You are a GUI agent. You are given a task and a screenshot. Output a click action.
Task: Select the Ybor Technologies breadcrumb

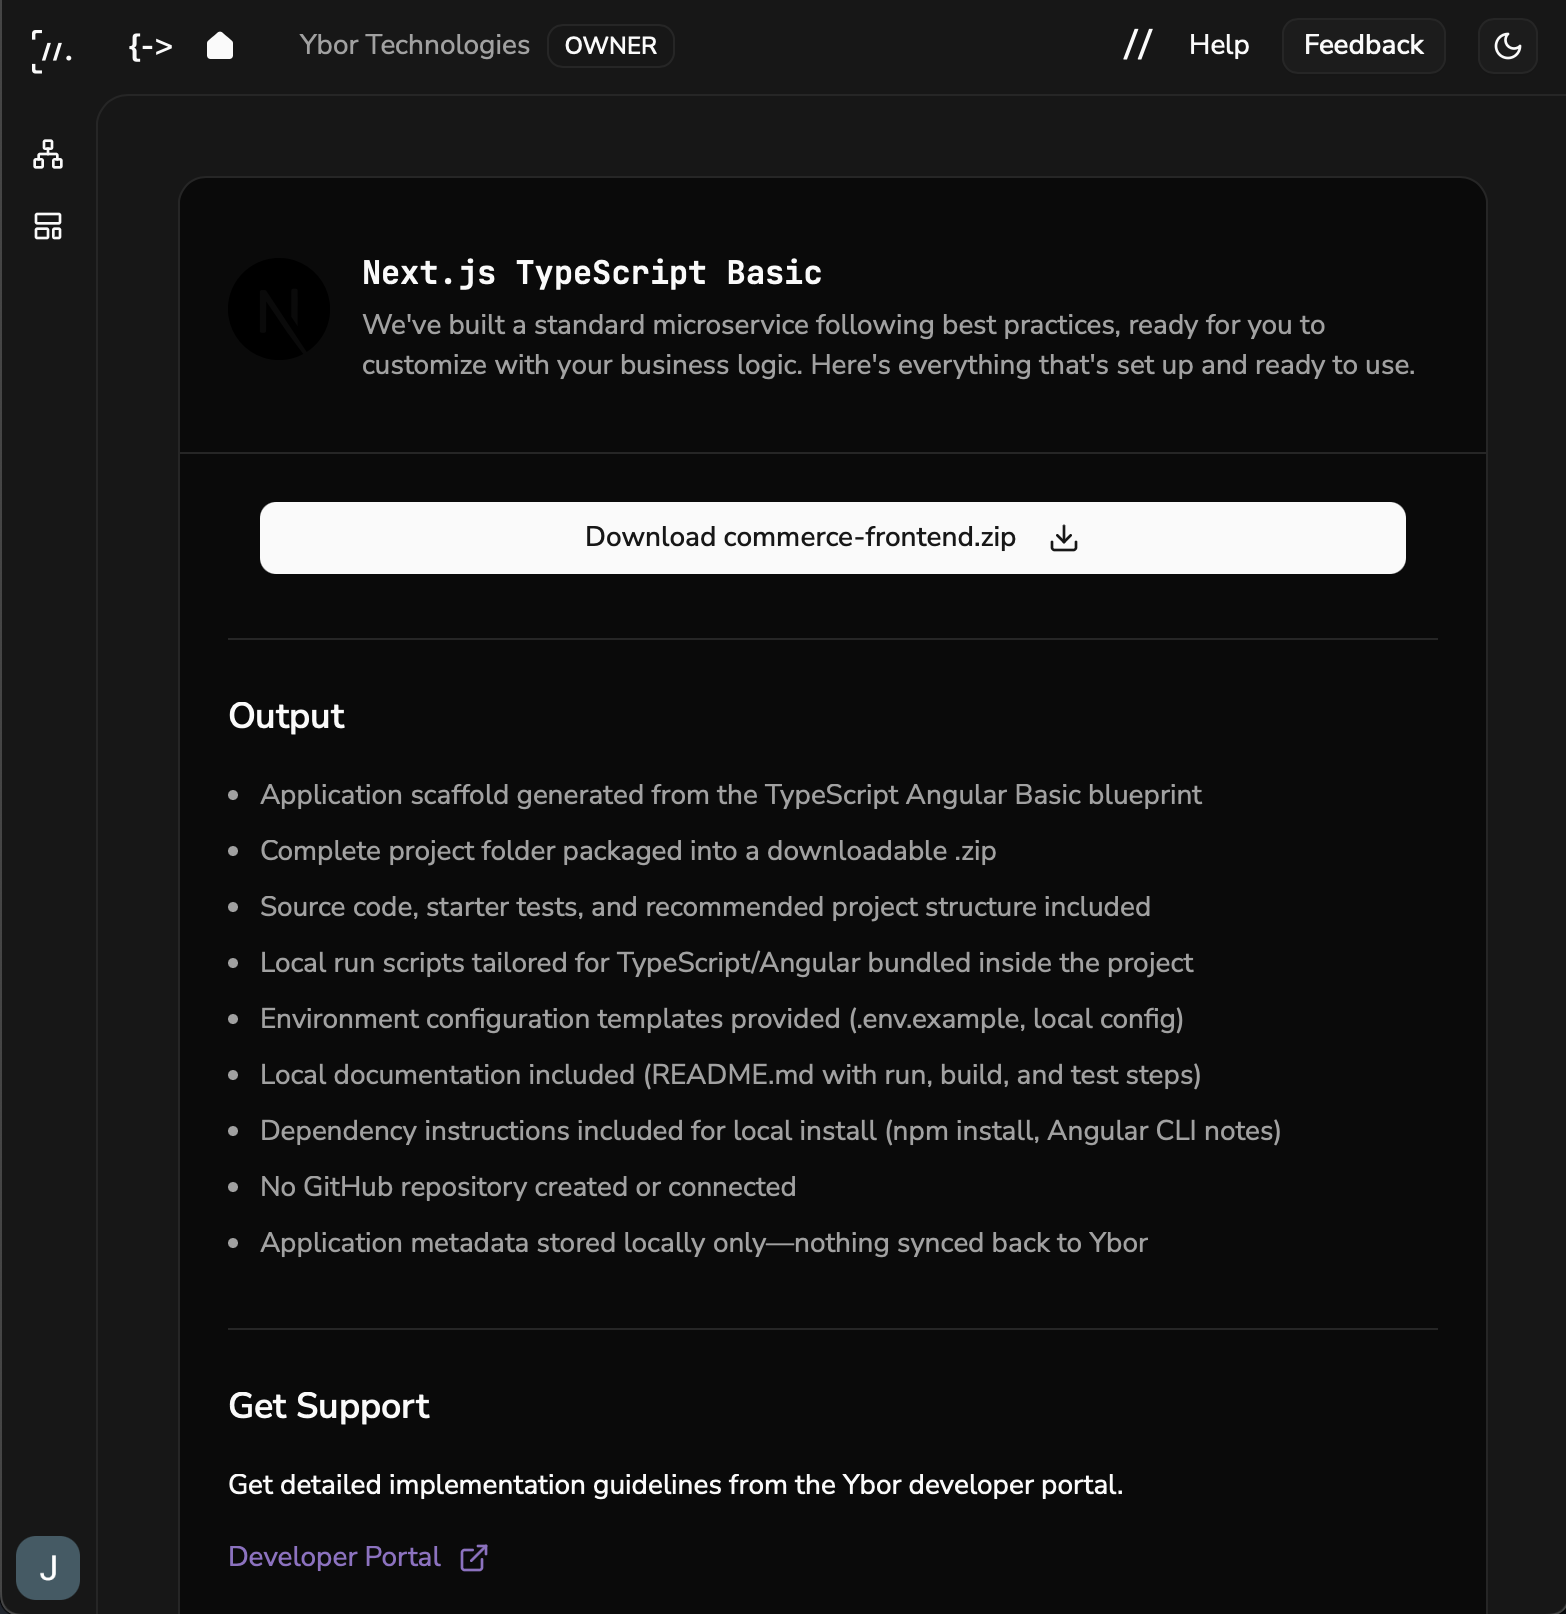[413, 45]
